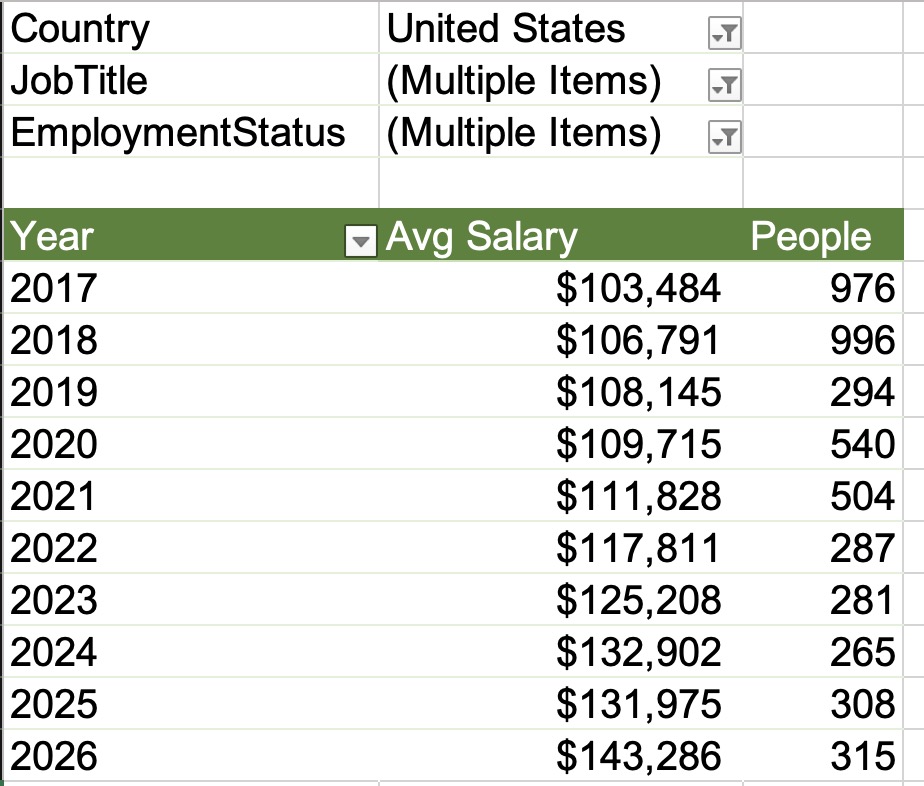Image resolution: width=924 pixels, height=786 pixels.
Task: Select the People column header
Action: [x=811, y=237]
